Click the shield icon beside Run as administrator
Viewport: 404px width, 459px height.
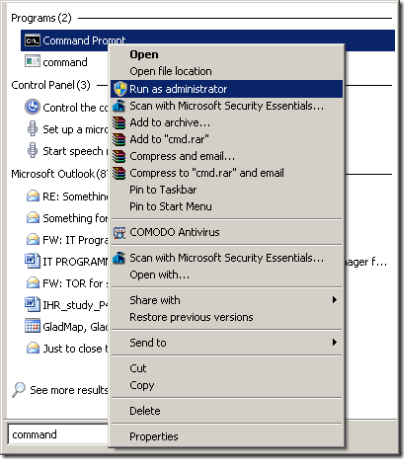(120, 89)
